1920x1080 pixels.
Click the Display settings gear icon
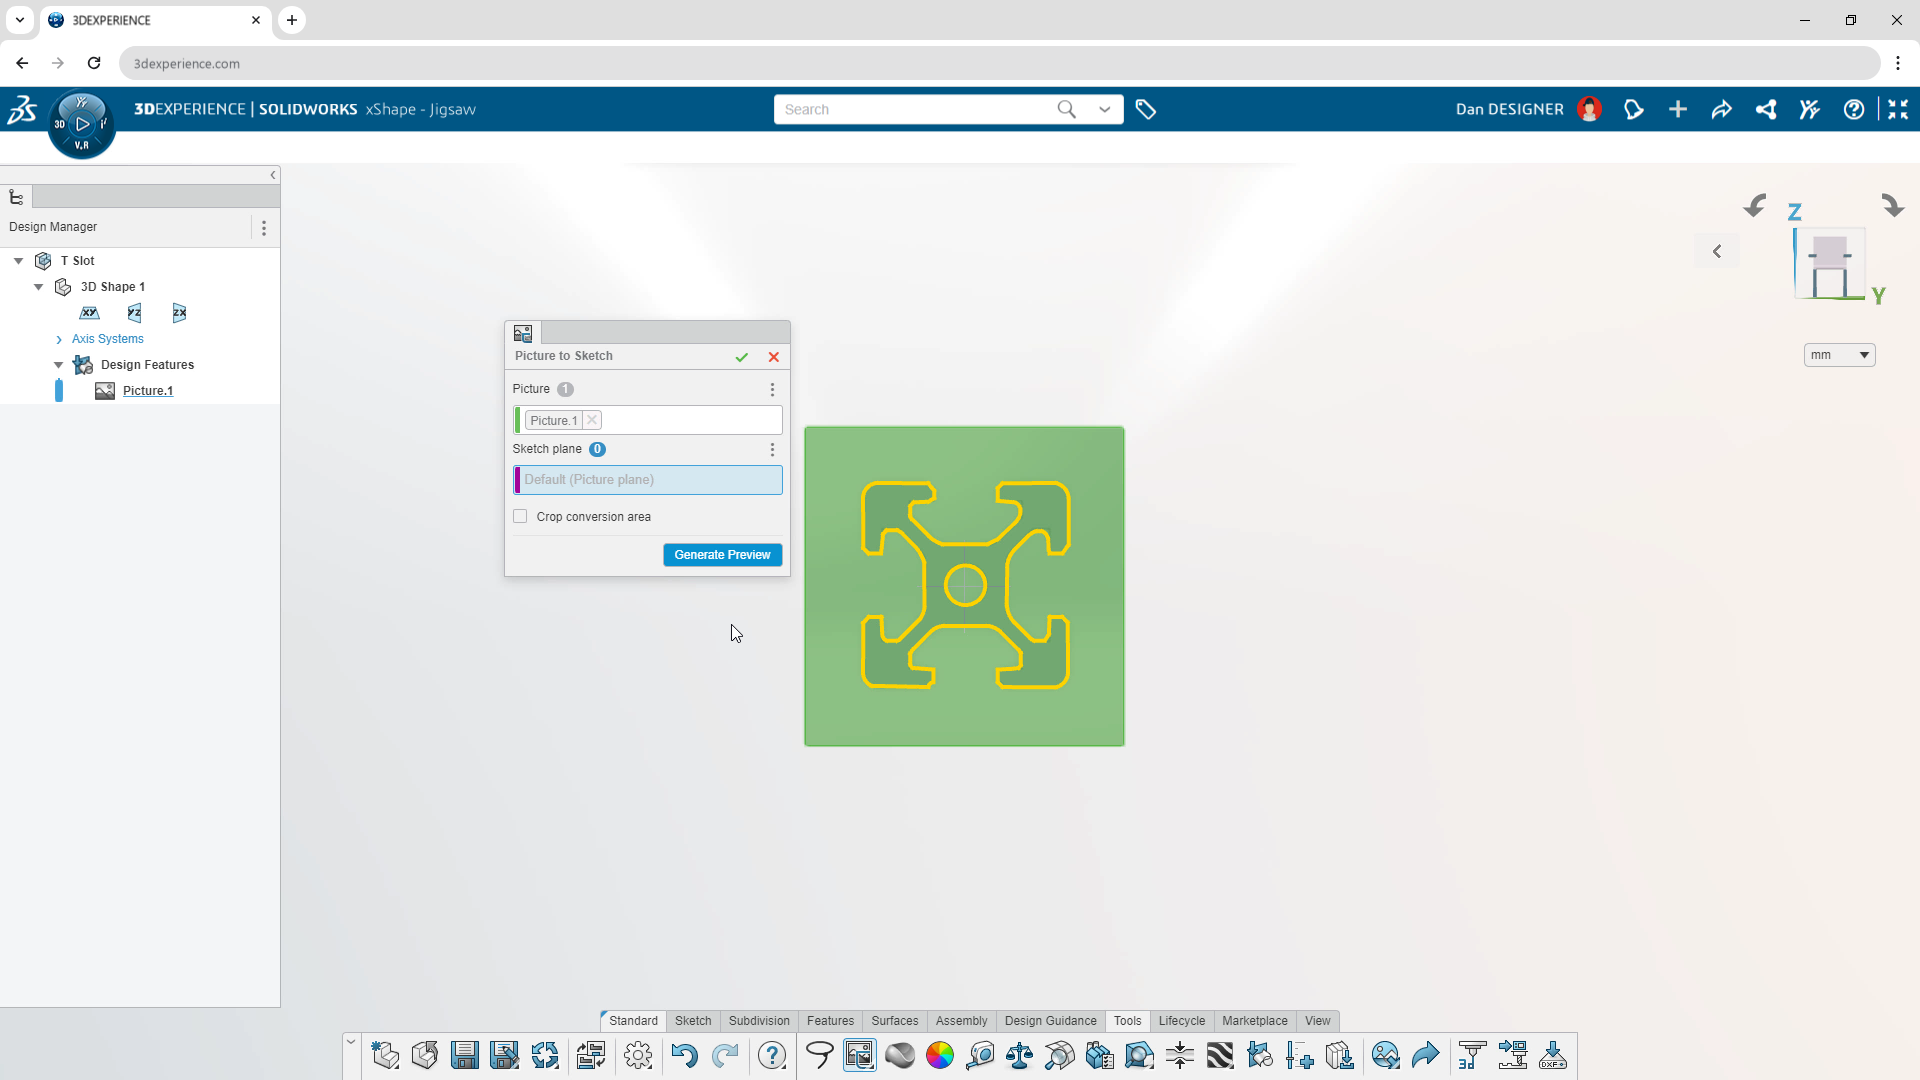(x=640, y=1055)
